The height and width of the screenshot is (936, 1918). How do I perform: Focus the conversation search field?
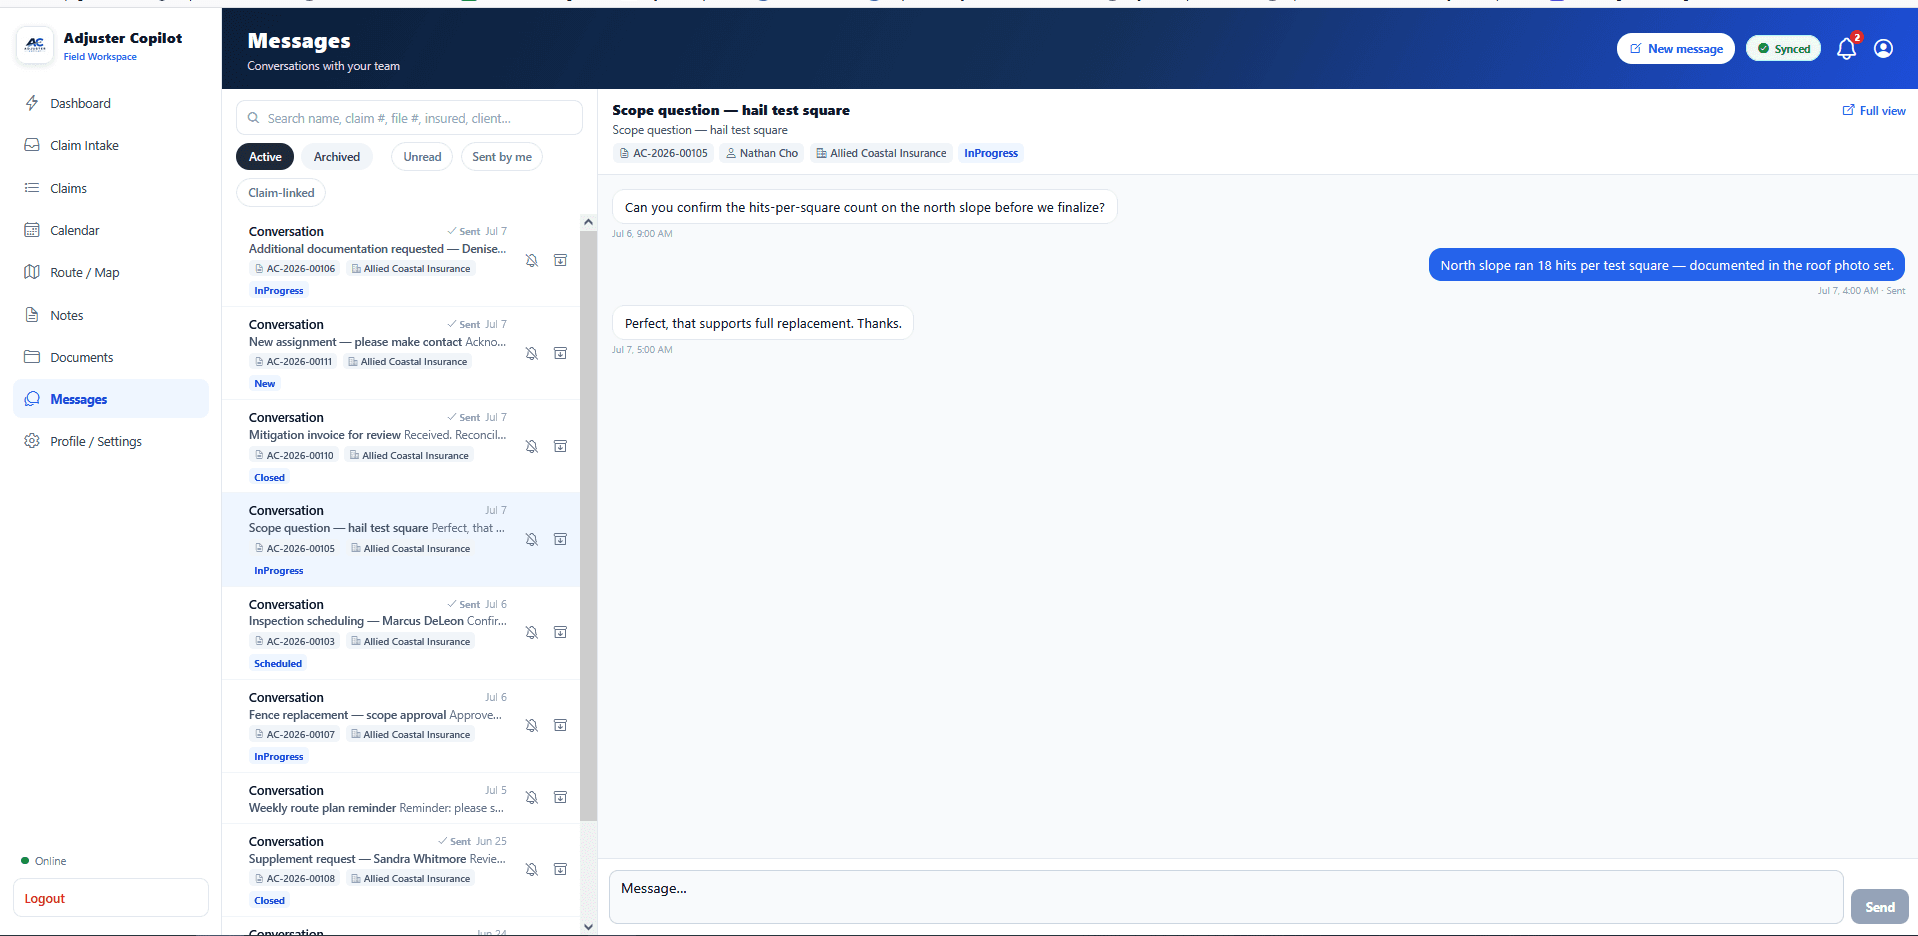tap(409, 118)
